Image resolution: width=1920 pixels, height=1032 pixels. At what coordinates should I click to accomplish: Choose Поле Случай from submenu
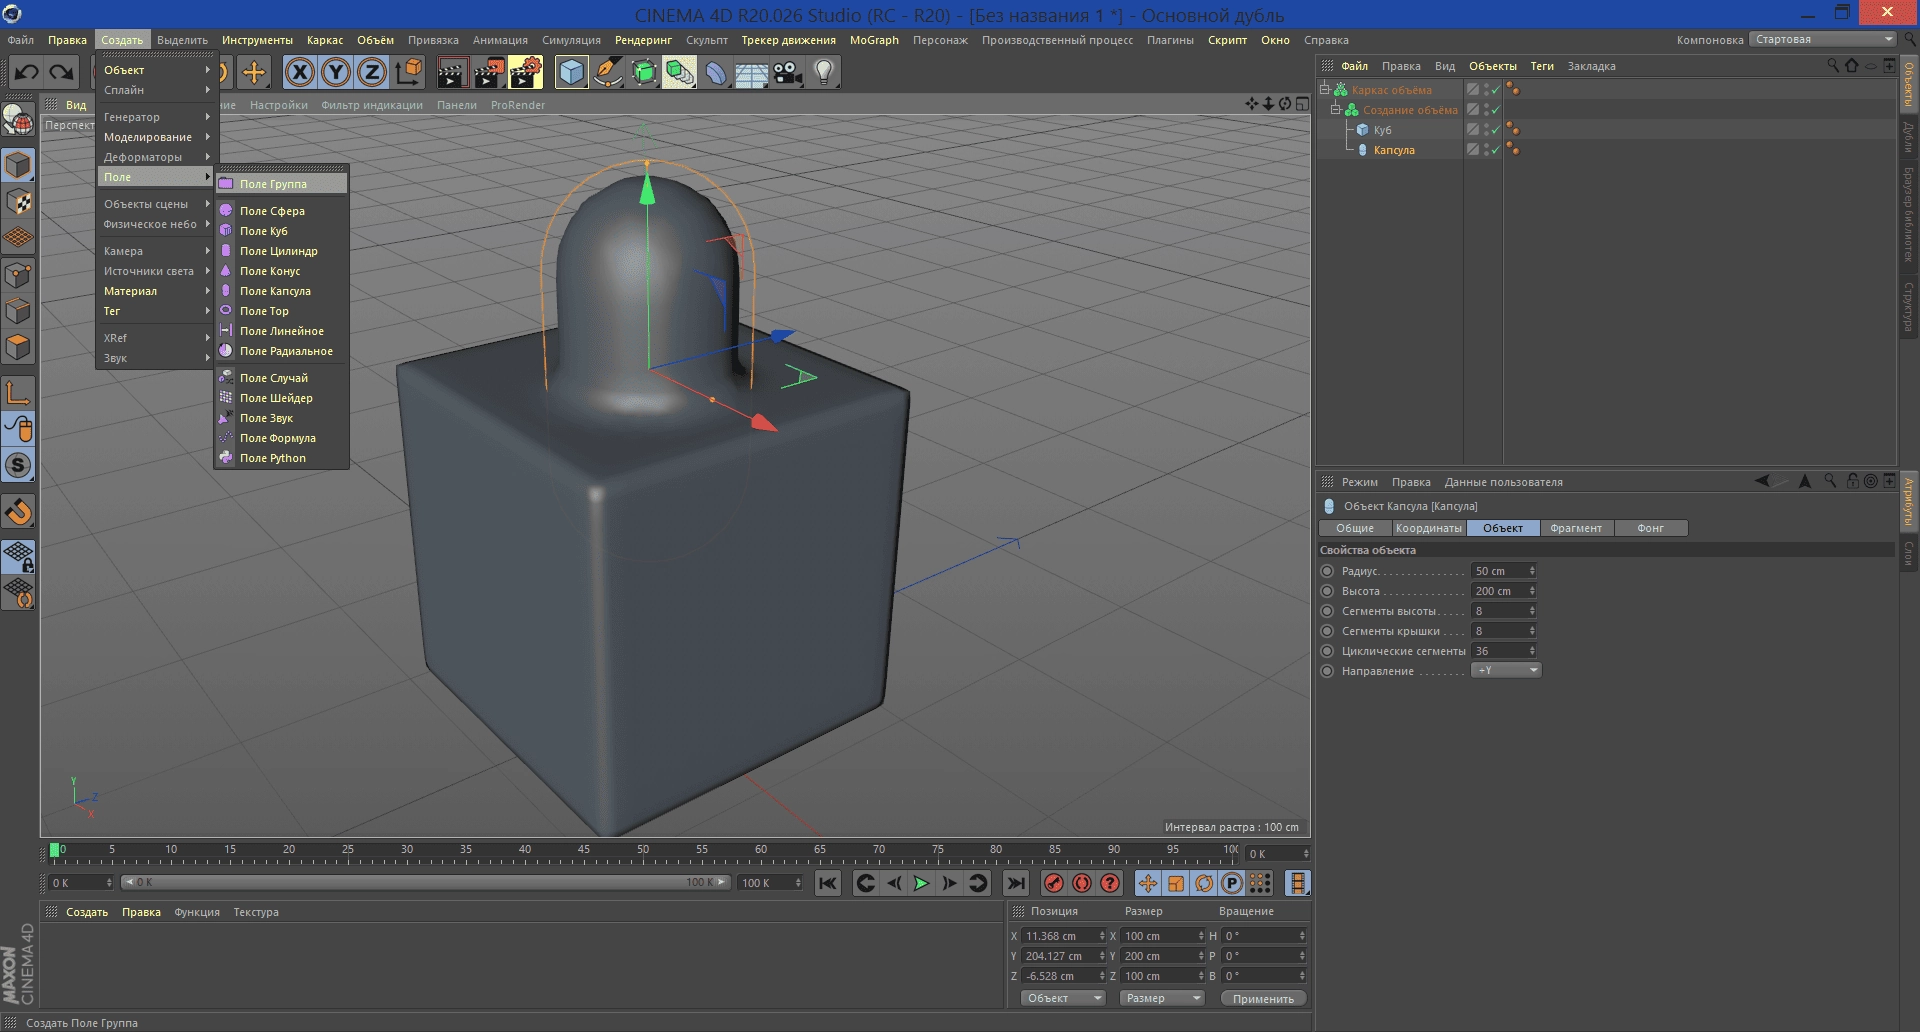(x=281, y=378)
